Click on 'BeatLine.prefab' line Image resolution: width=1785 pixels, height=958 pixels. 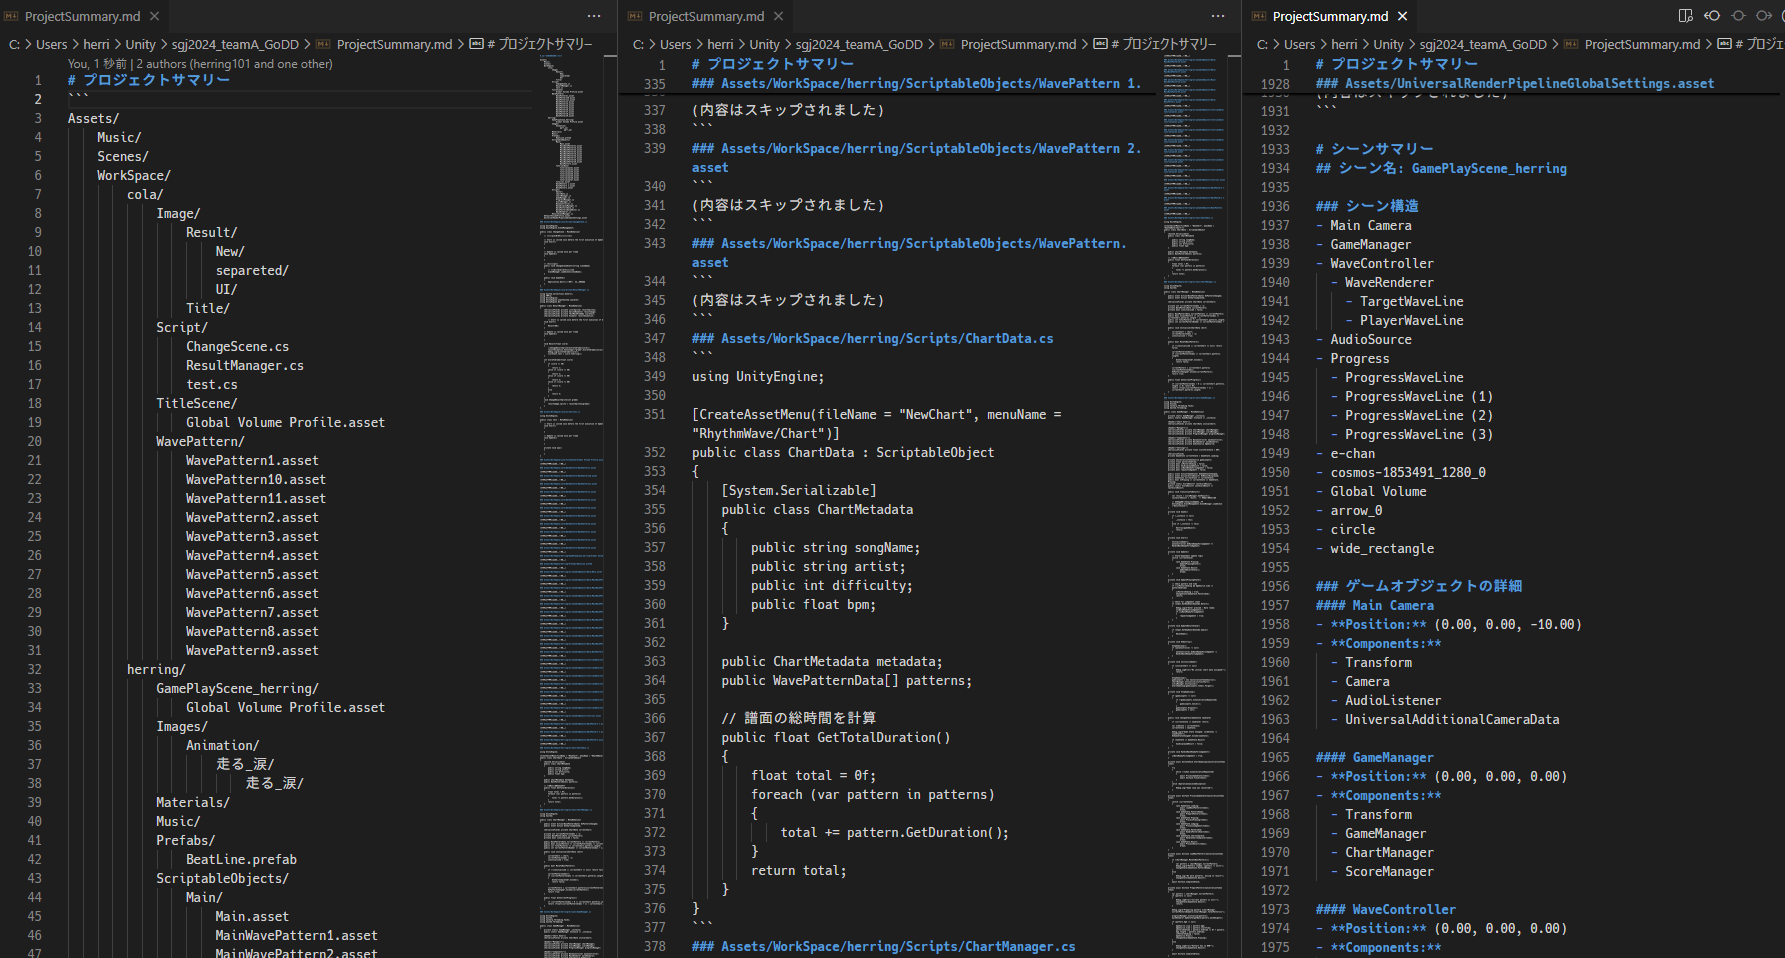click(241, 859)
